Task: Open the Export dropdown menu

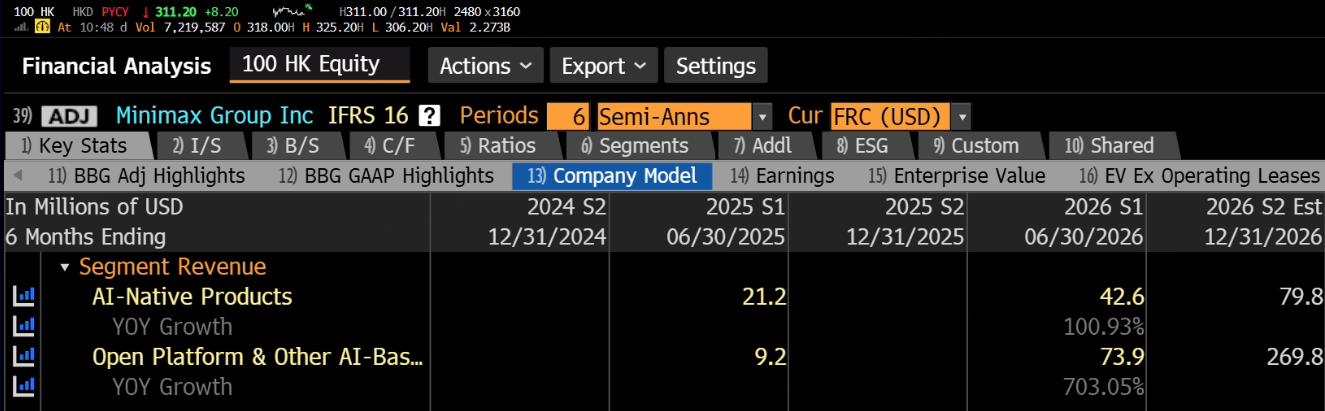Action: click(x=604, y=66)
